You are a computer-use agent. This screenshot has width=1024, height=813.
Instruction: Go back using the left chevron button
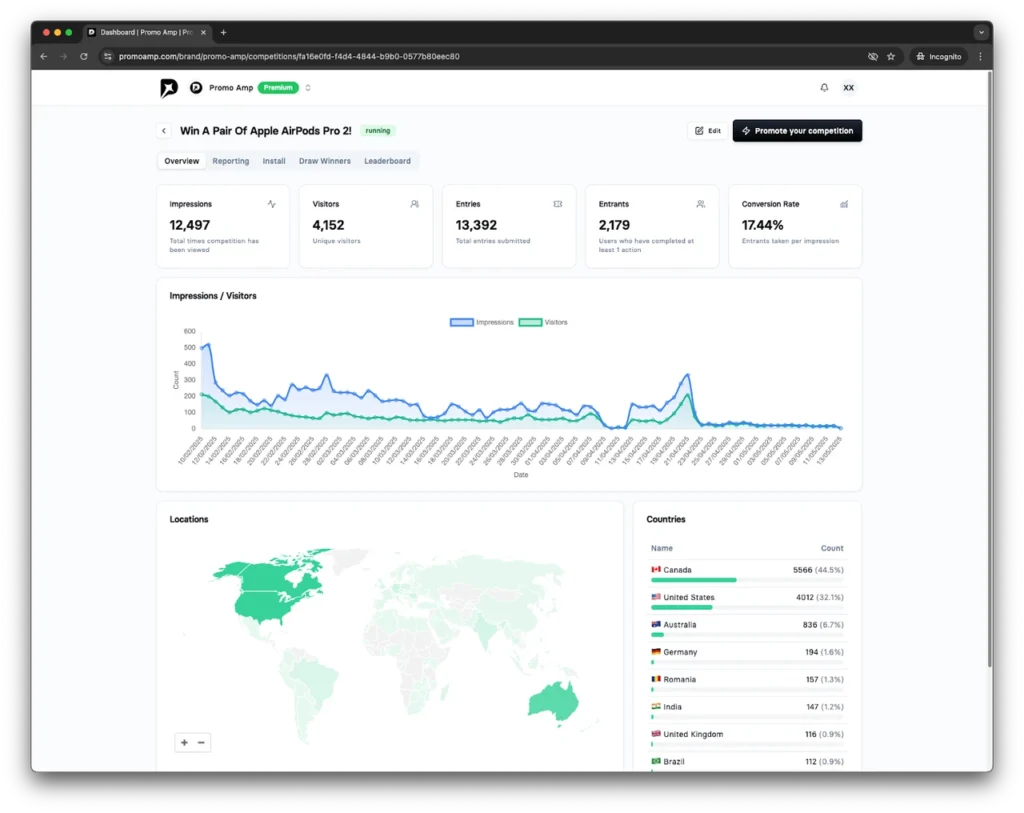(x=163, y=131)
